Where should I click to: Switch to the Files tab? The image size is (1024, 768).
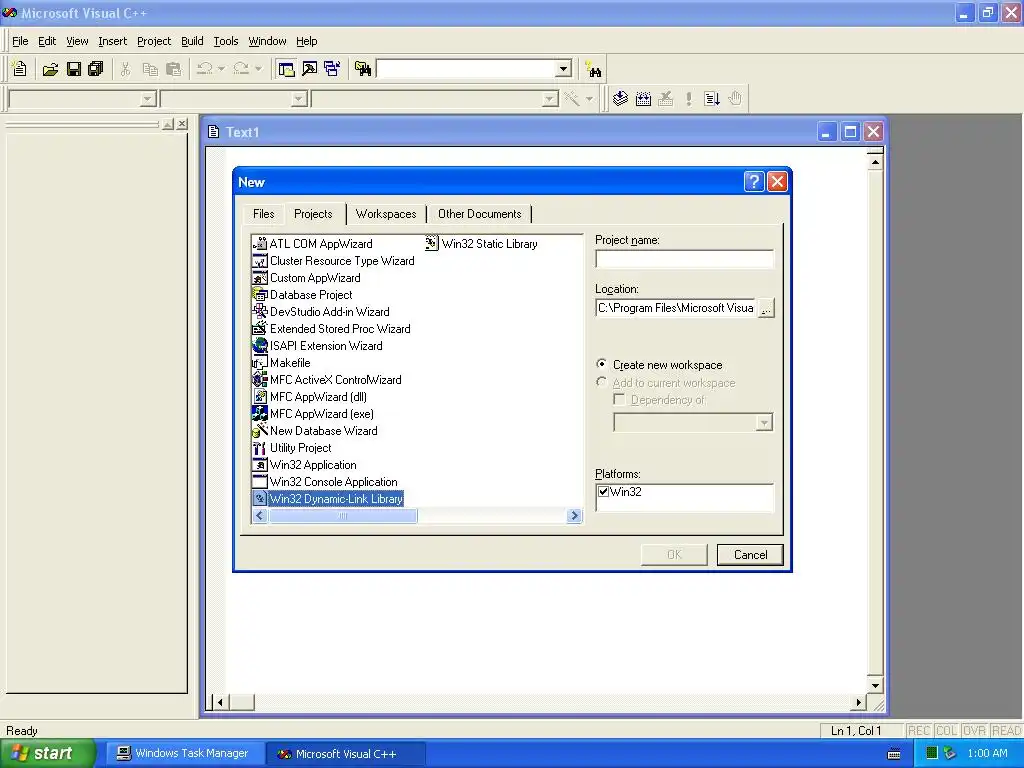click(x=263, y=214)
